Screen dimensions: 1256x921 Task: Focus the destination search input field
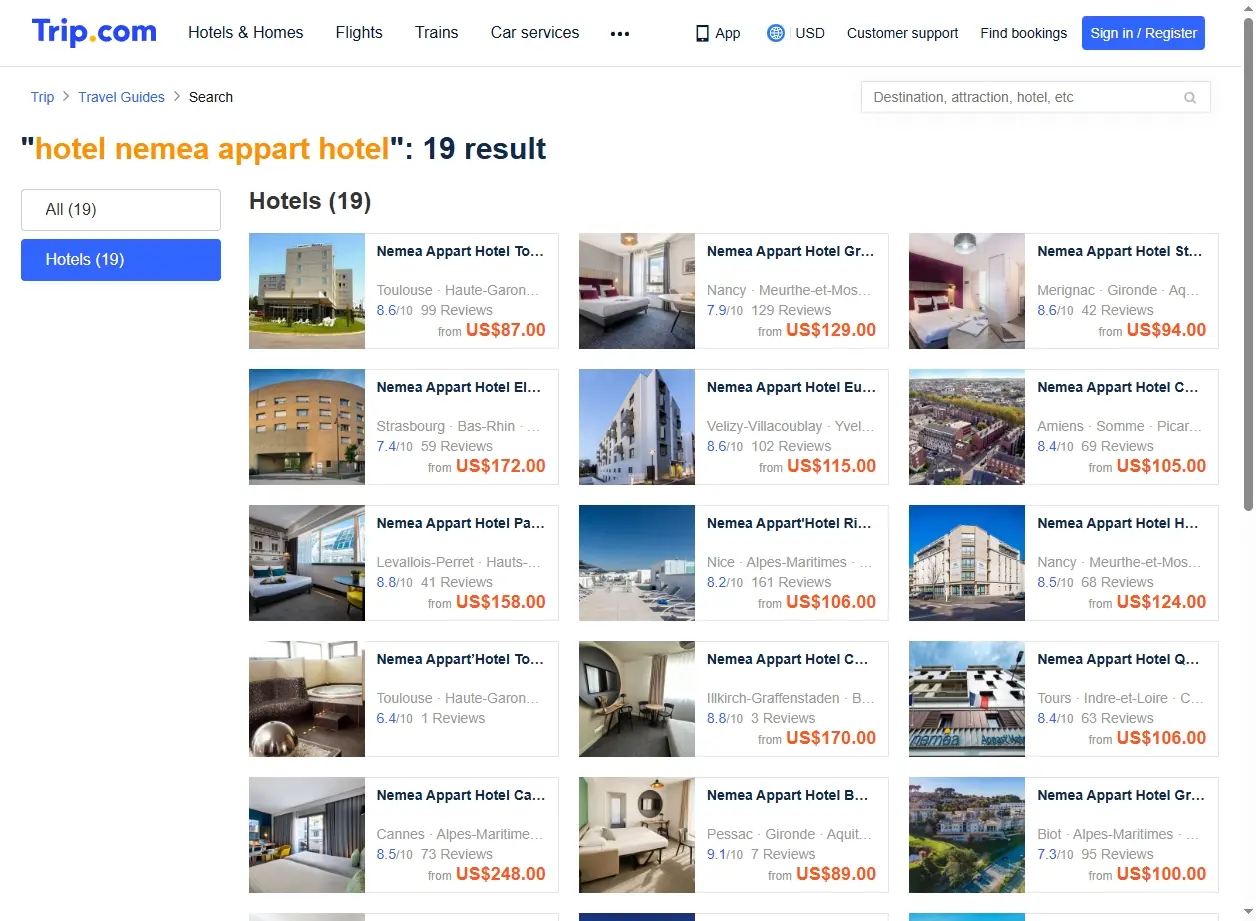tap(1023, 97)
